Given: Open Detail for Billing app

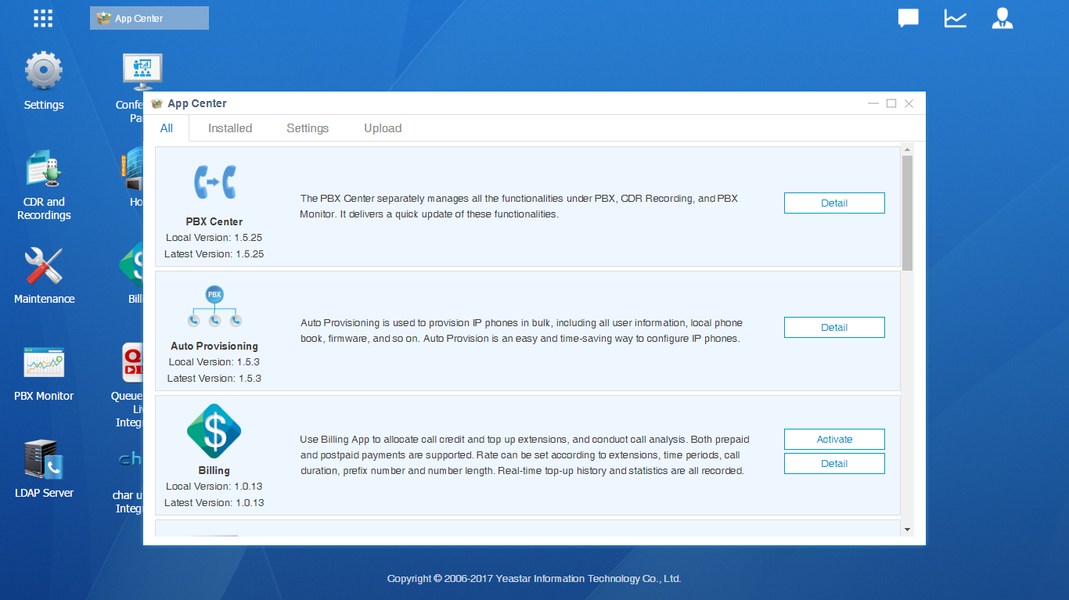Looking at the screenshot, I should click(834, 464).
